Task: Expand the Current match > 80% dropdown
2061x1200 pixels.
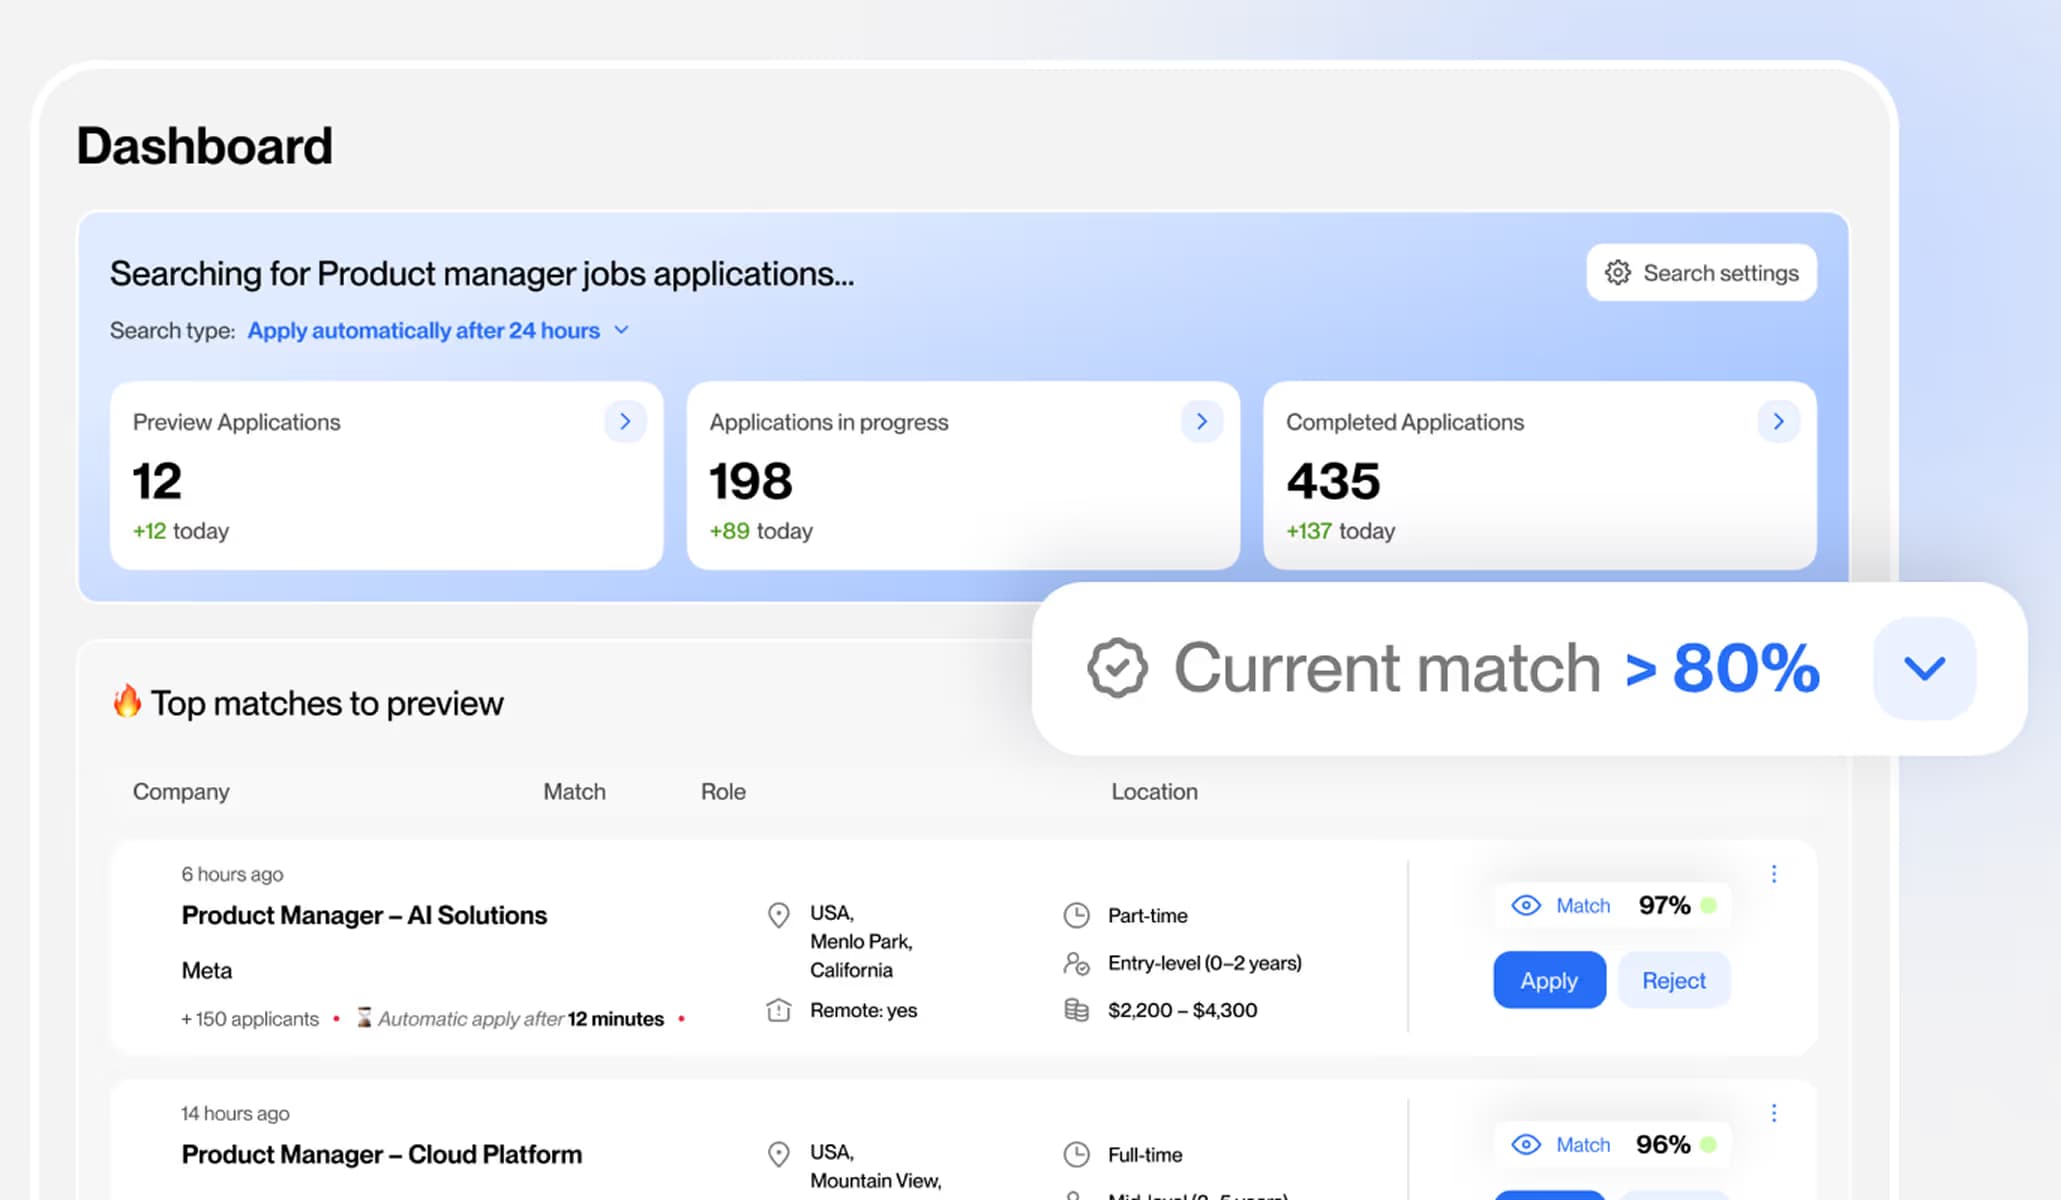Action: [x=1924, y=668]
